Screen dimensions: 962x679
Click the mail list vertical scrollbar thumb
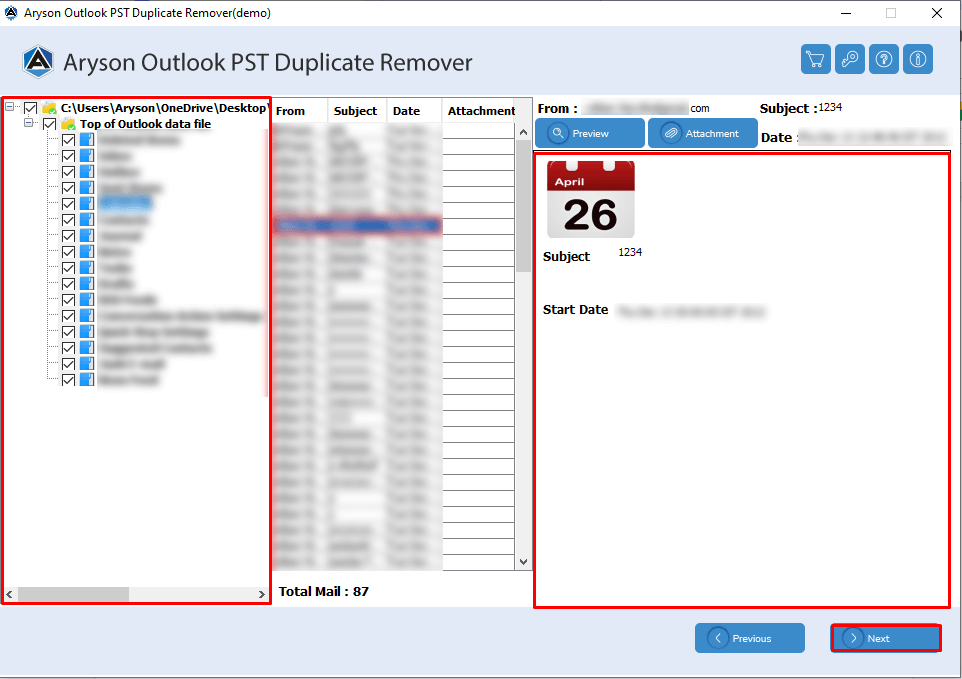coord(523,206)
